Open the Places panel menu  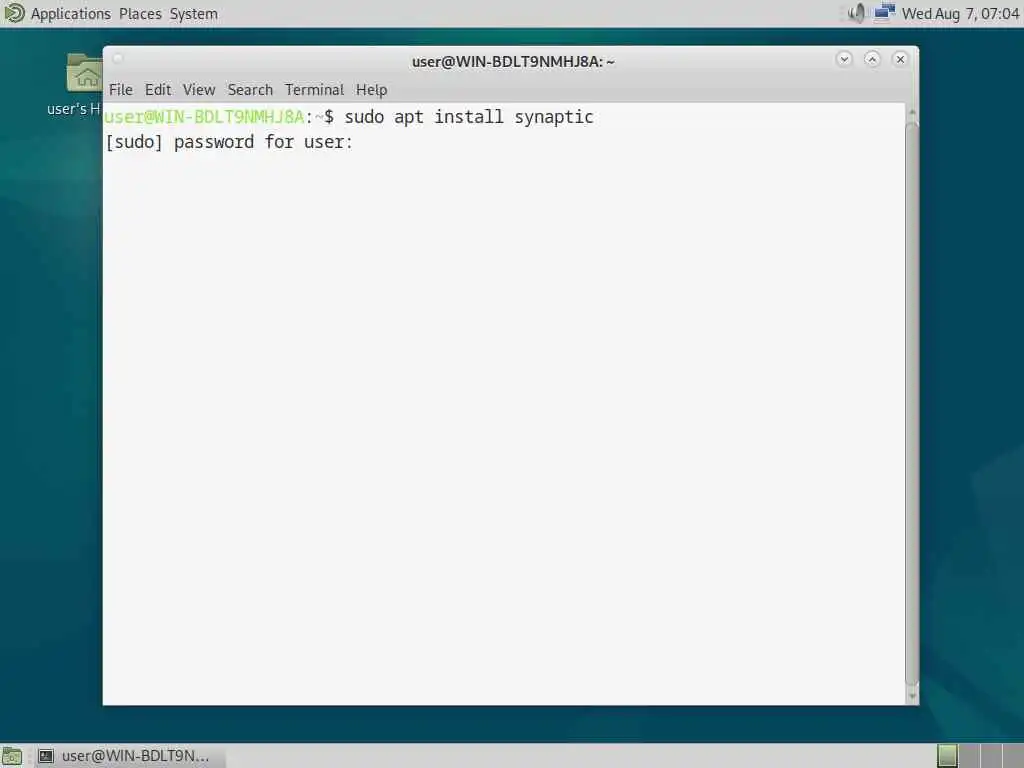click(x=140, y=14)
